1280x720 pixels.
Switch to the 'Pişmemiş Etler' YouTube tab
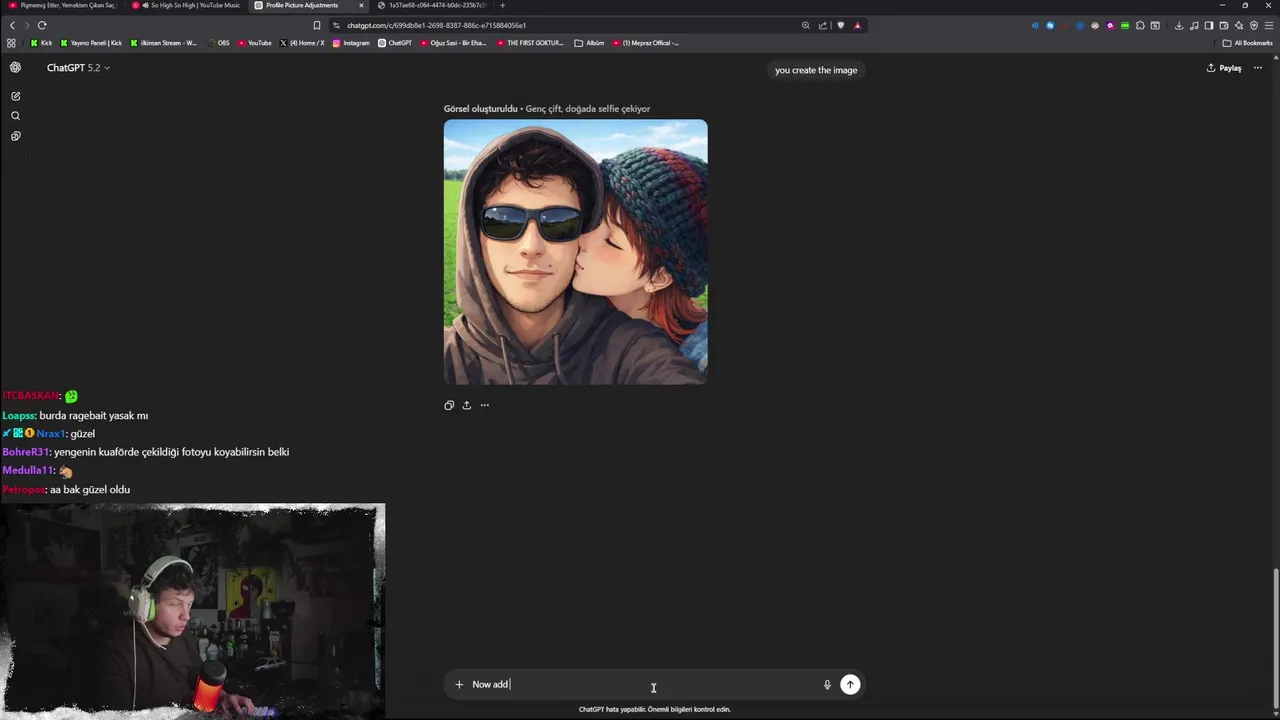click(x=62, y=5)
